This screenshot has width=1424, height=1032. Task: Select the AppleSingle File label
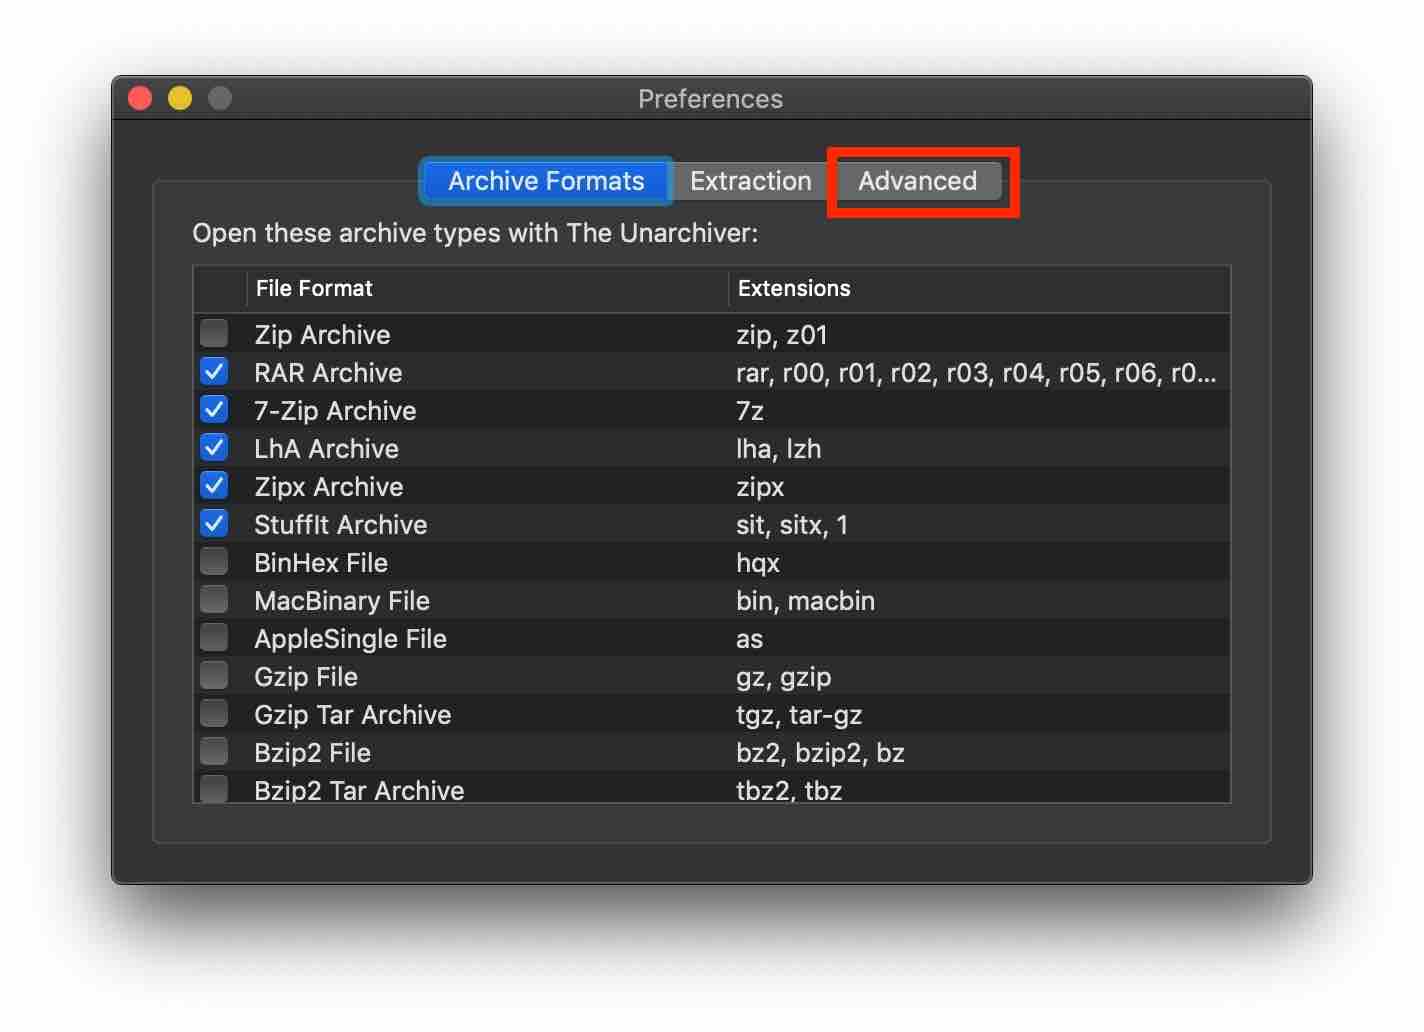click(x=350, y=639)
